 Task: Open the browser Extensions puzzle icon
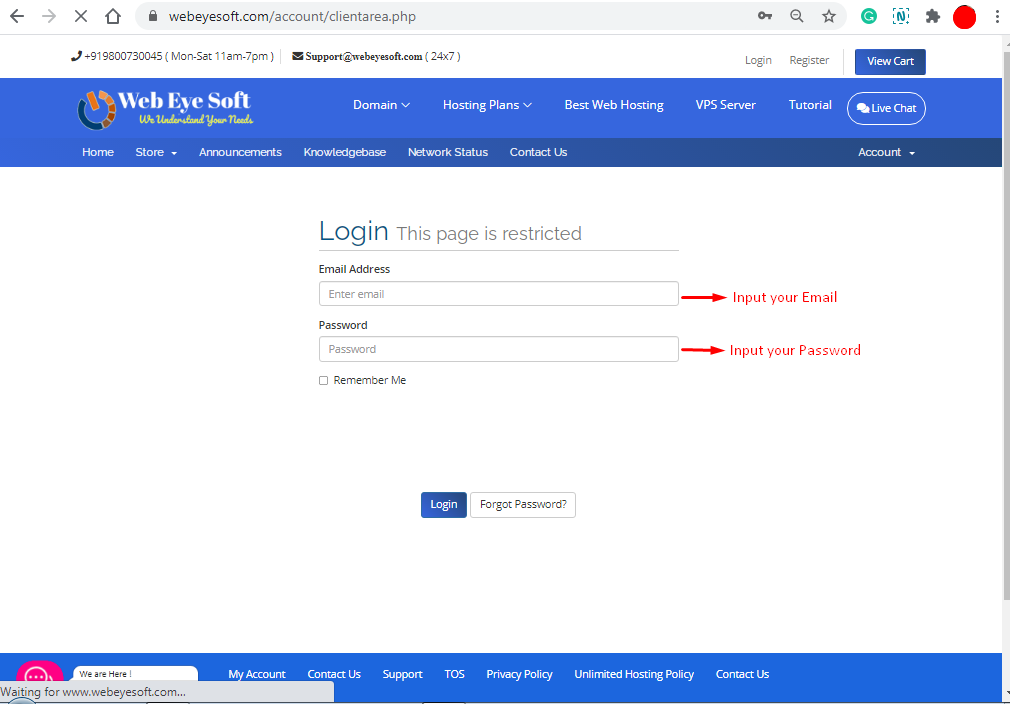(x=932, y=16)
